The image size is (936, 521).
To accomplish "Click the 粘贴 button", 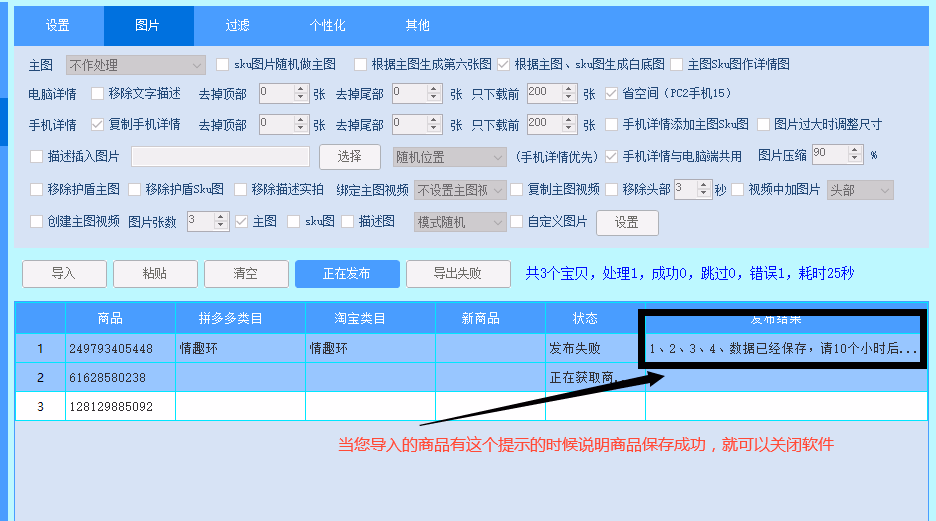I will point(155,274).
